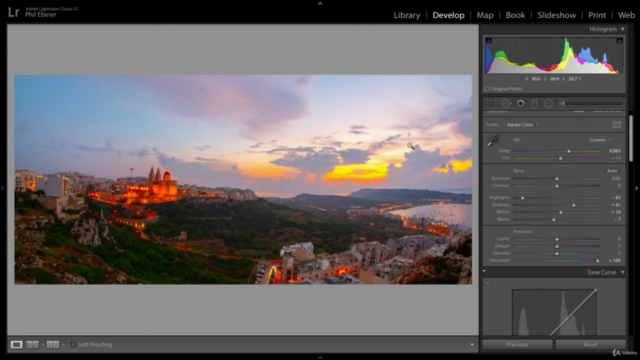Screen dimensions: 640x360
Task: Click the Dehaze slider handle
Action: (x=557, y=246)
